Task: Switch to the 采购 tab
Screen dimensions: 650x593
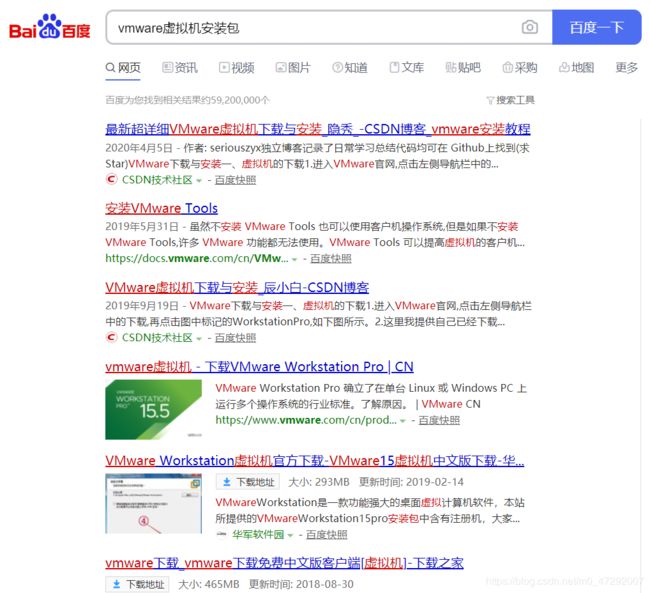Action: pos(520,68)
